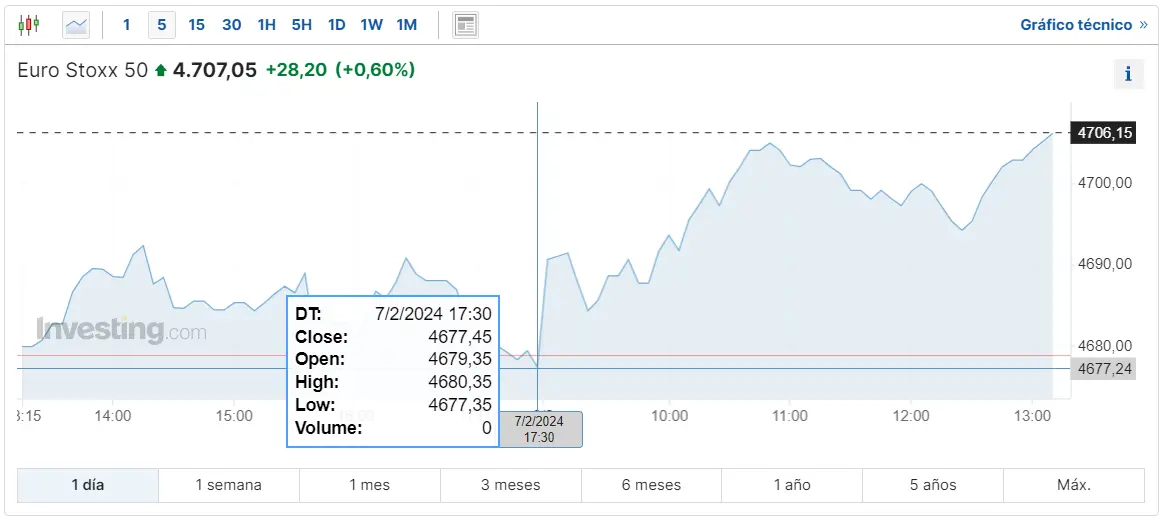Switch to 1 semana range
This screenshot has height=523, width=1163.
(229, 485)
